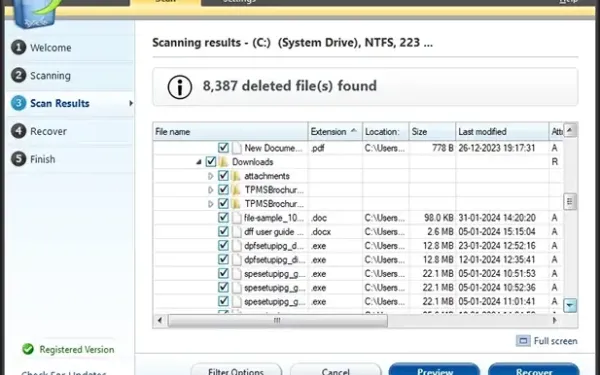This screenshot has height=375, width=600.
Task: Click the step 3 Scan Results number icon
Action: pyautogui.click(x=18, y=103)
